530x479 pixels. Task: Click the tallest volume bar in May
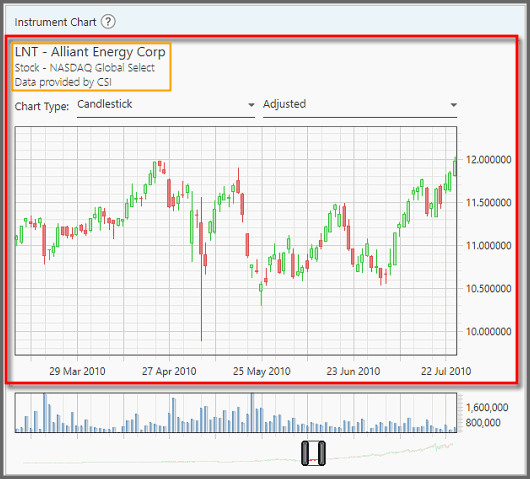click(252, 412)
